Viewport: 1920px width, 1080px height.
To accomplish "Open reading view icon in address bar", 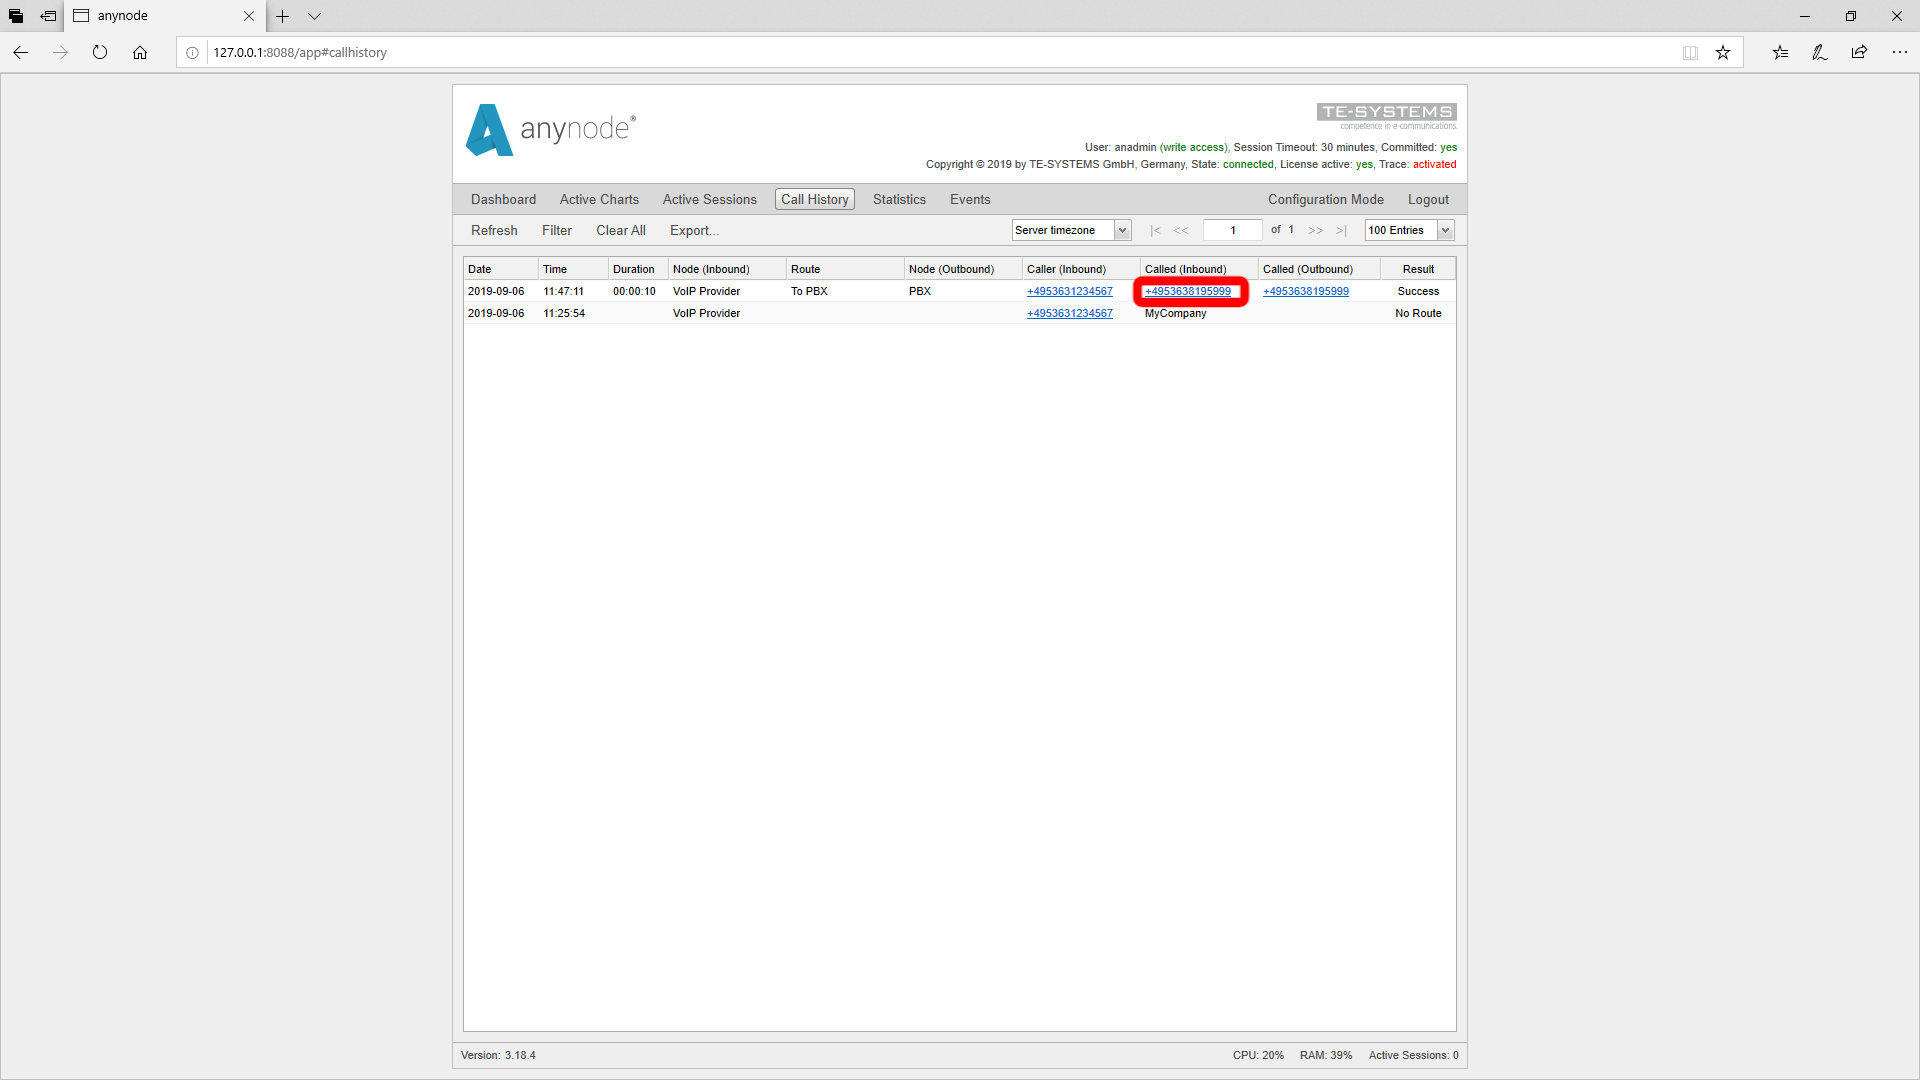I will 1690,53.
